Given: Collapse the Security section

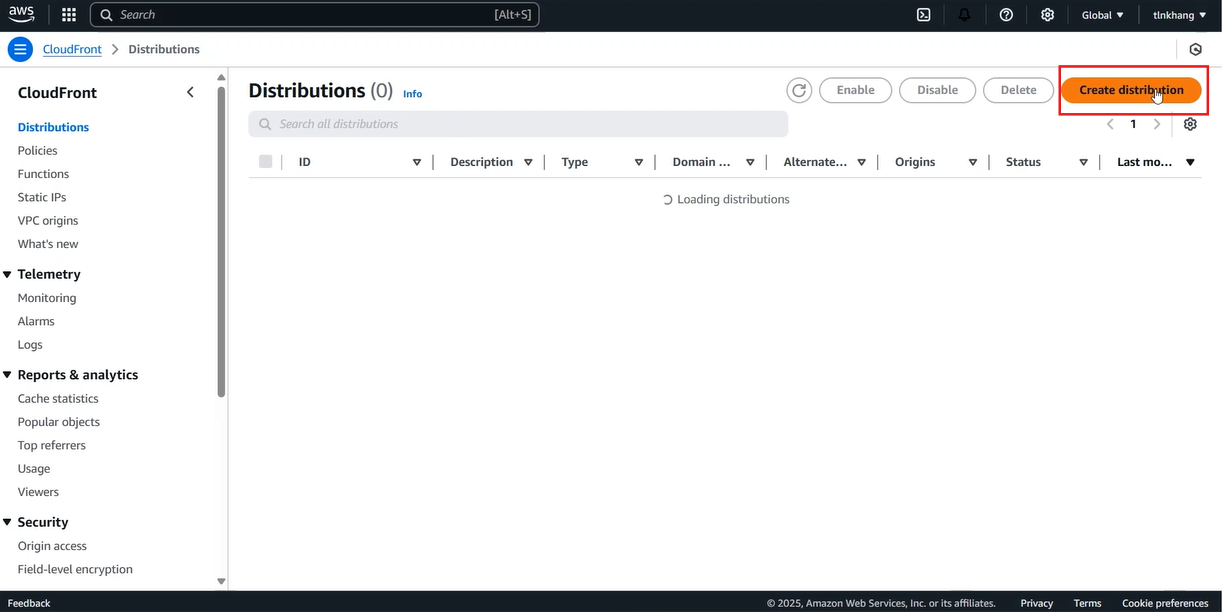Looking at the screenshot, I should coord(8,522).
